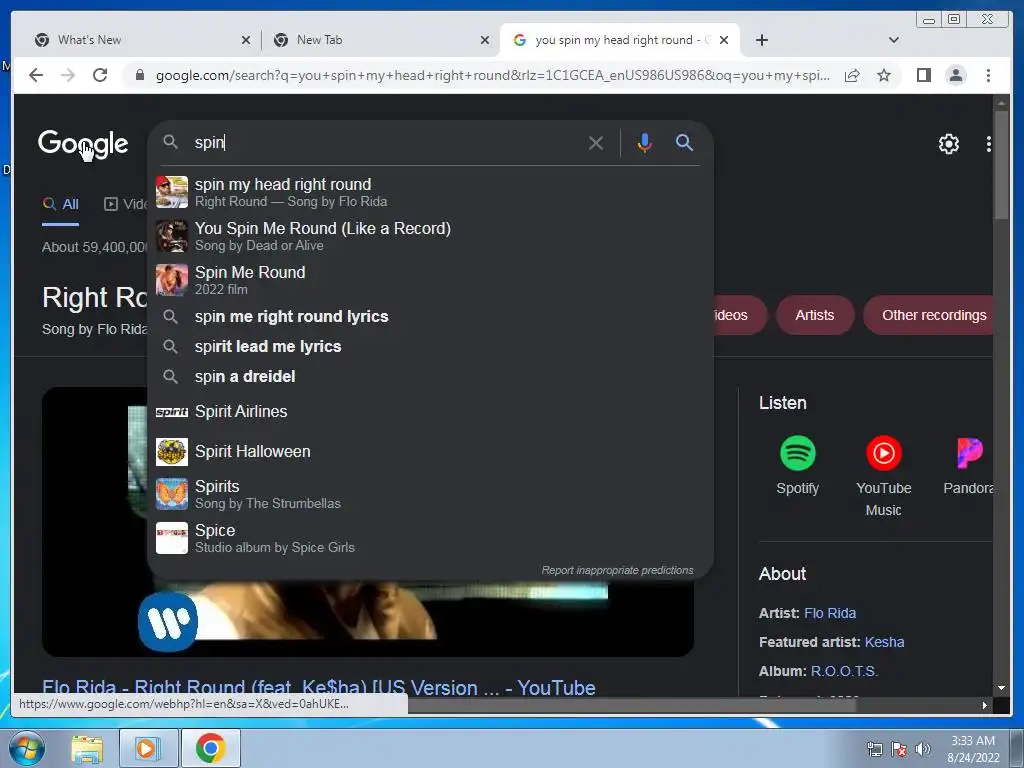Click the horizontal scrollbar right arrow
Viewport: 1024px width, 768px height.
pyautogui.click(x=985, y=705)
